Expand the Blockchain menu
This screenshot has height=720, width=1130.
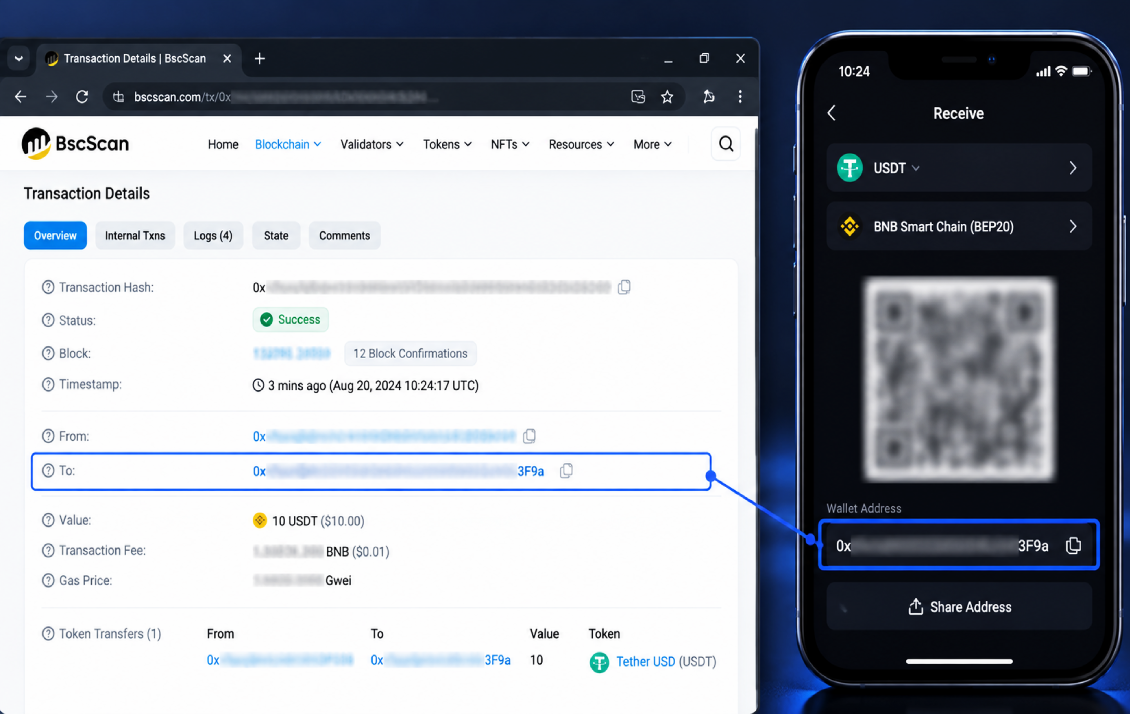(288, 144)
